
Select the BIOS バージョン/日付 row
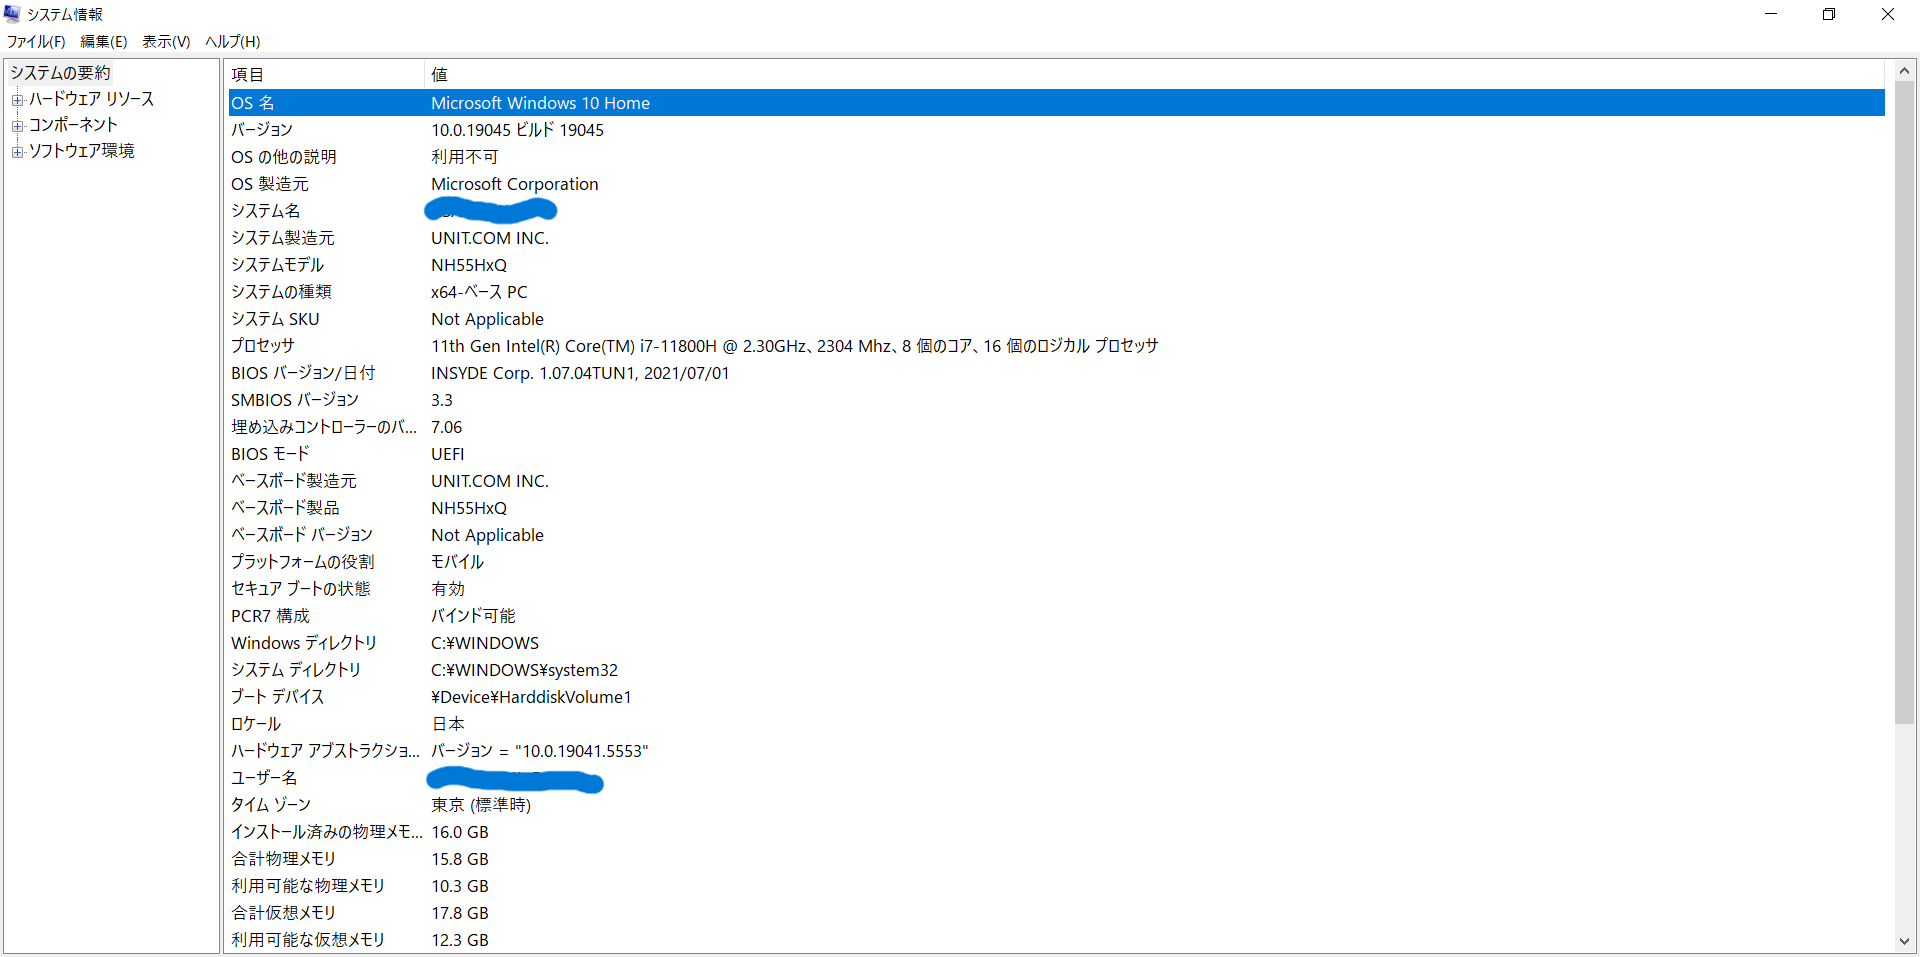1057,373
